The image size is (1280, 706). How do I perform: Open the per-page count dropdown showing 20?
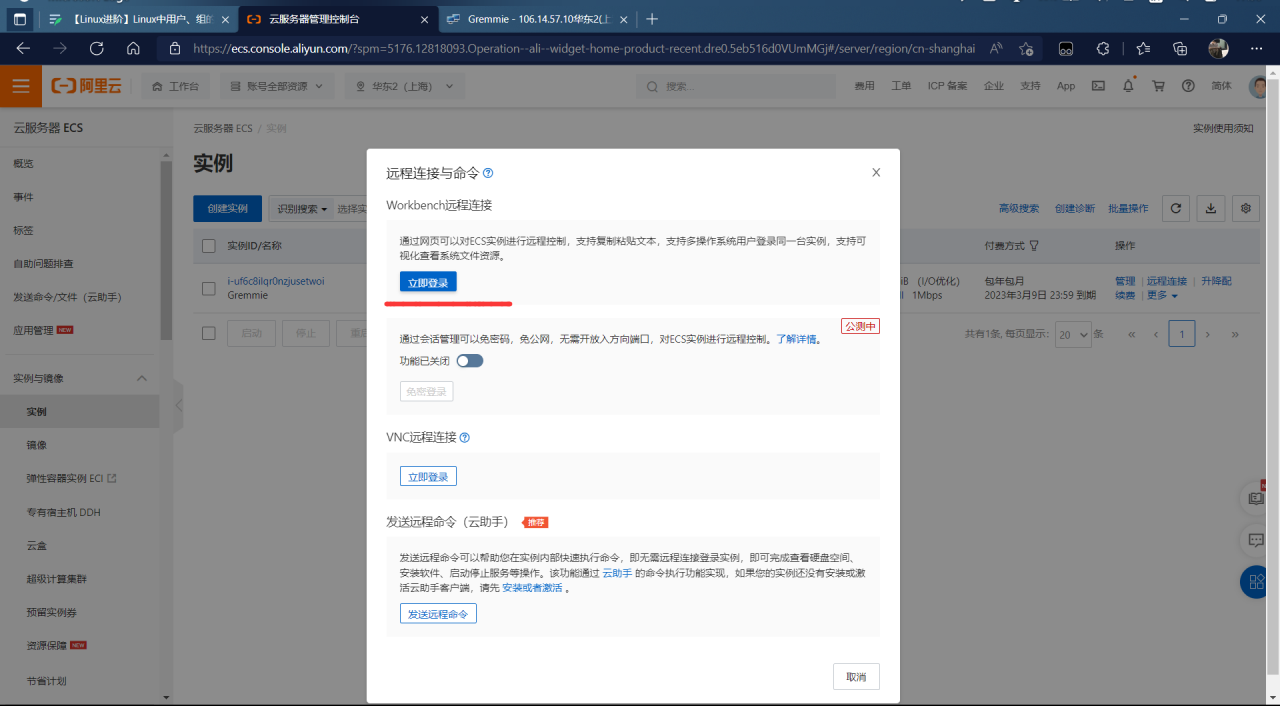tap(1074, 334)
